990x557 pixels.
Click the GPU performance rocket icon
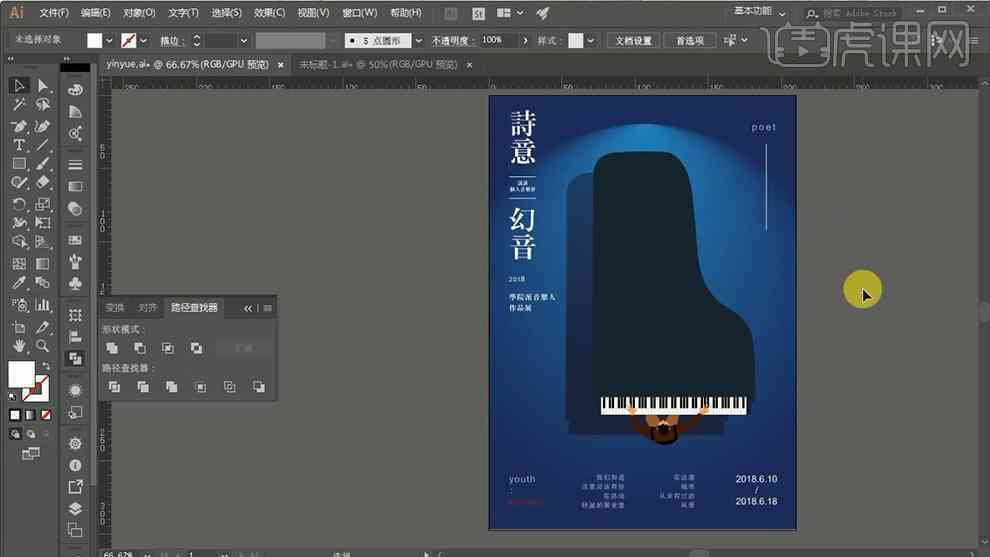(x=543, y=13)
